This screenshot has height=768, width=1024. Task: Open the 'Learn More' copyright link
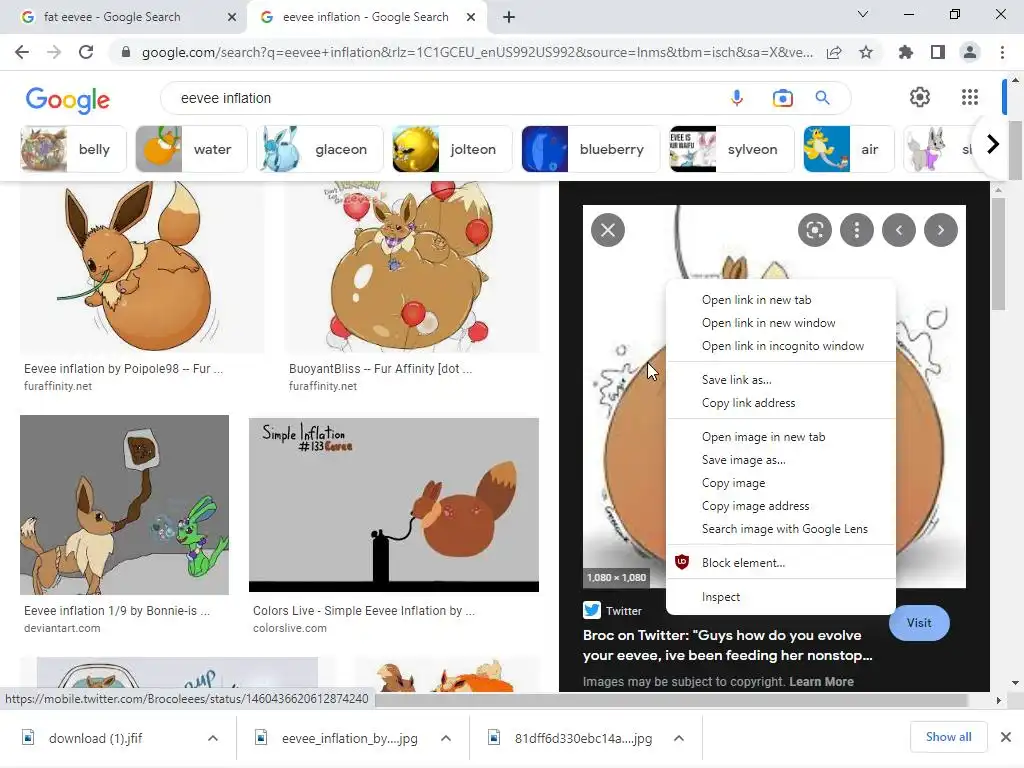click(821, 682)
